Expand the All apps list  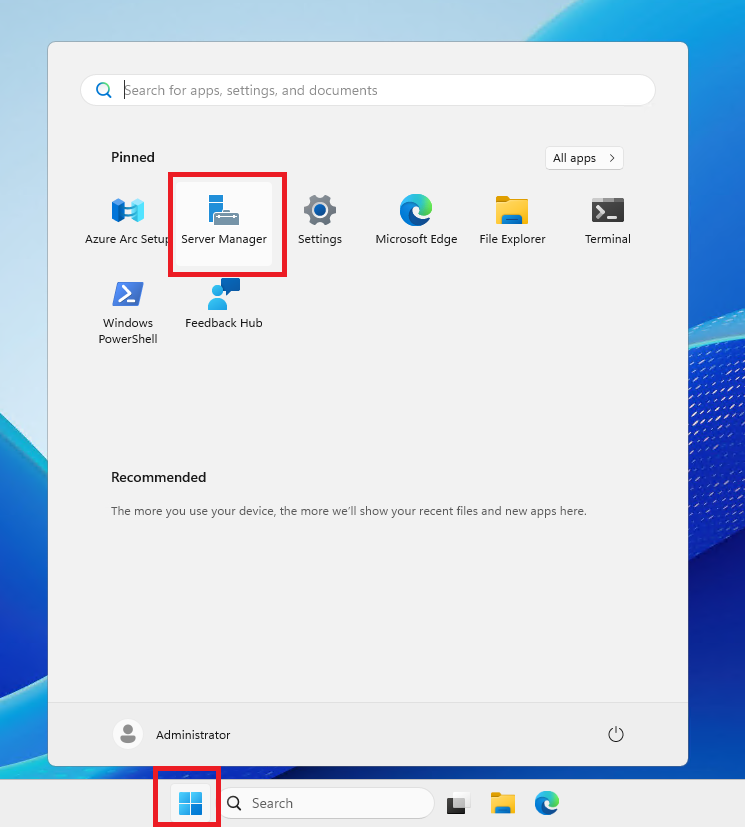[584, 158]
